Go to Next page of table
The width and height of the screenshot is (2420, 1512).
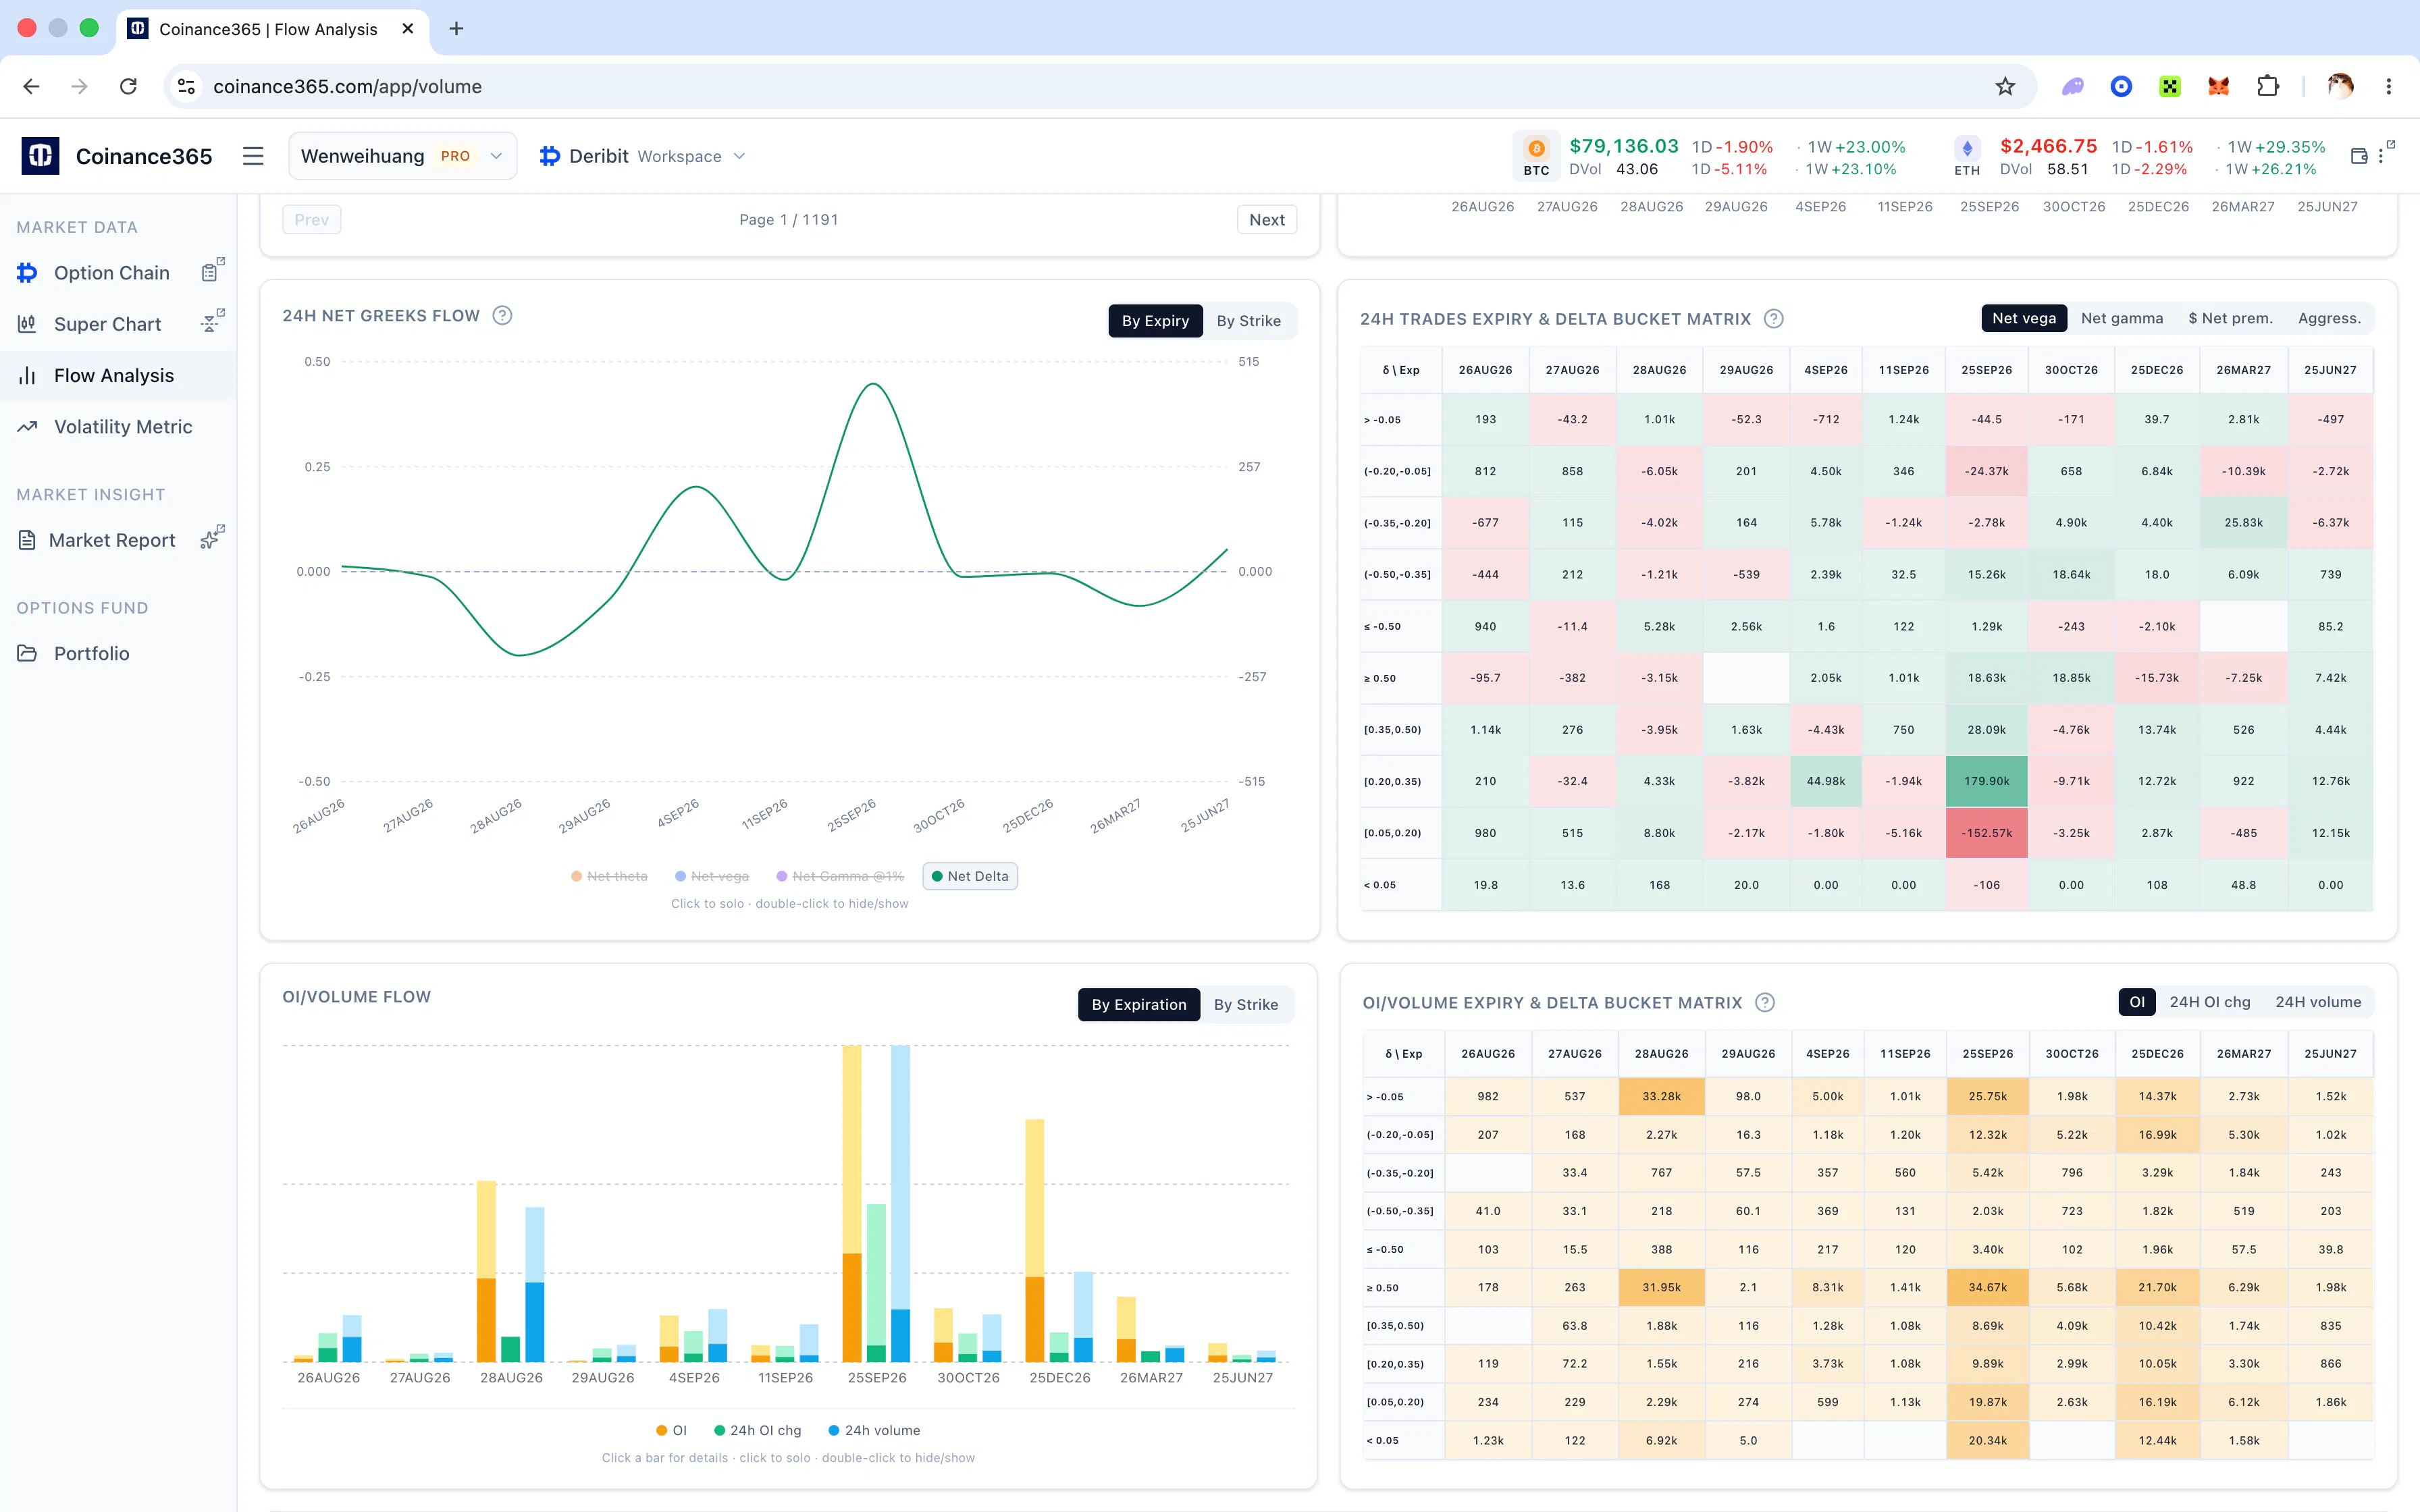click(x=1267, y=220)
